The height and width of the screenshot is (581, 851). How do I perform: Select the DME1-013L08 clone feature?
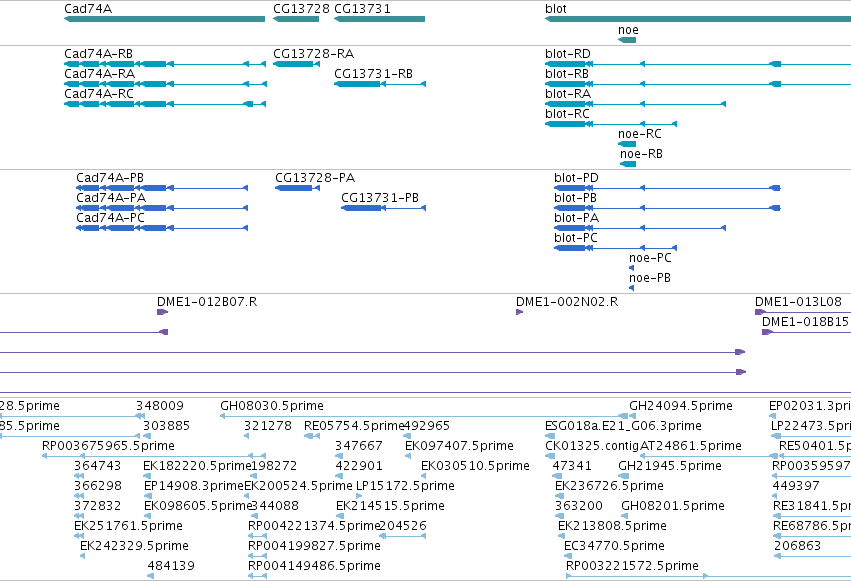(x=803, y=312)
